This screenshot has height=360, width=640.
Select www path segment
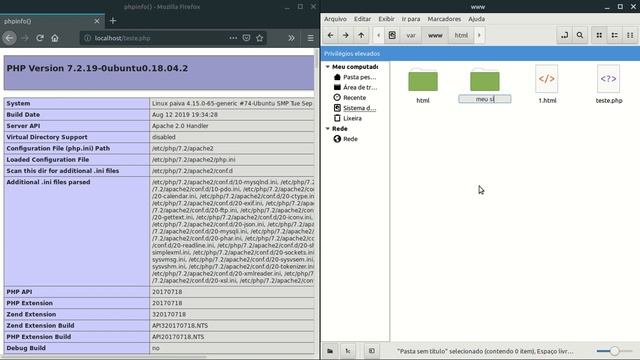435,36
